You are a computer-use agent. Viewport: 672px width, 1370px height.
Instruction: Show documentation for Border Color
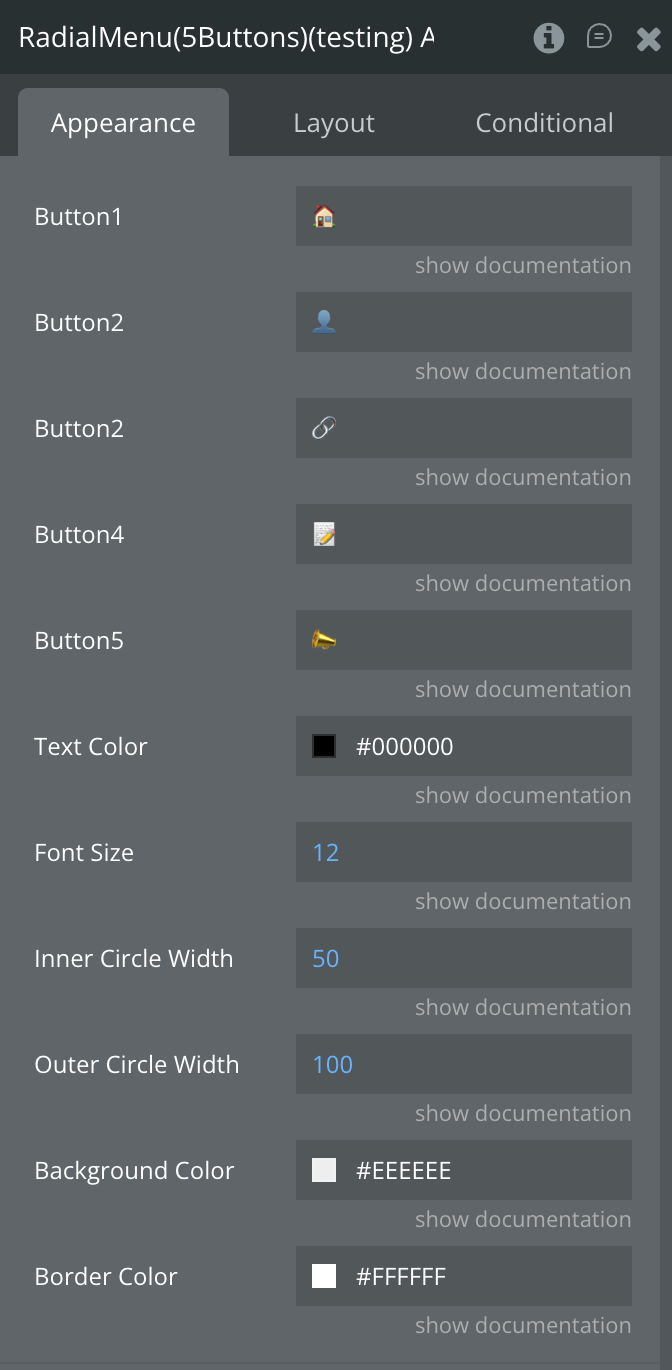tap(523, 1326)
